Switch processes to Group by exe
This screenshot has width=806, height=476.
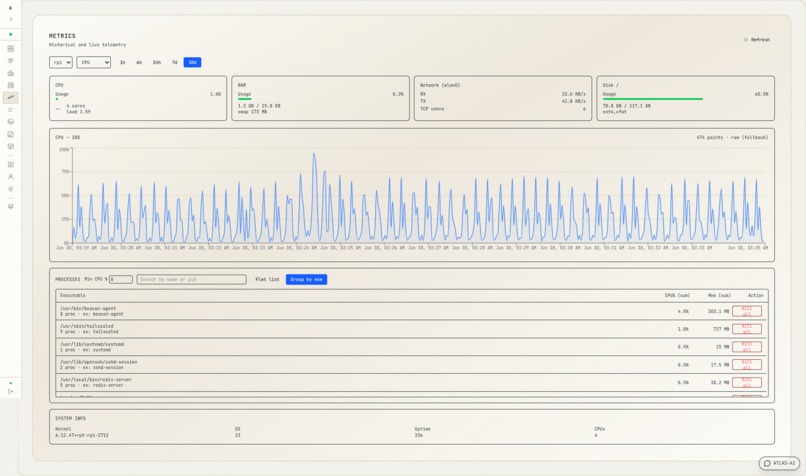pyautogui.click(x=306, y=280)
